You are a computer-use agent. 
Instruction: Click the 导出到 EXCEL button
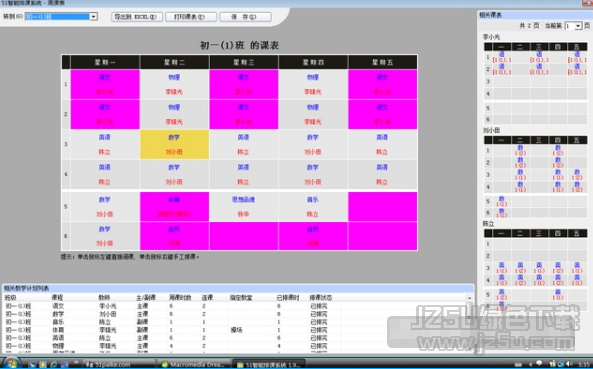137,17
